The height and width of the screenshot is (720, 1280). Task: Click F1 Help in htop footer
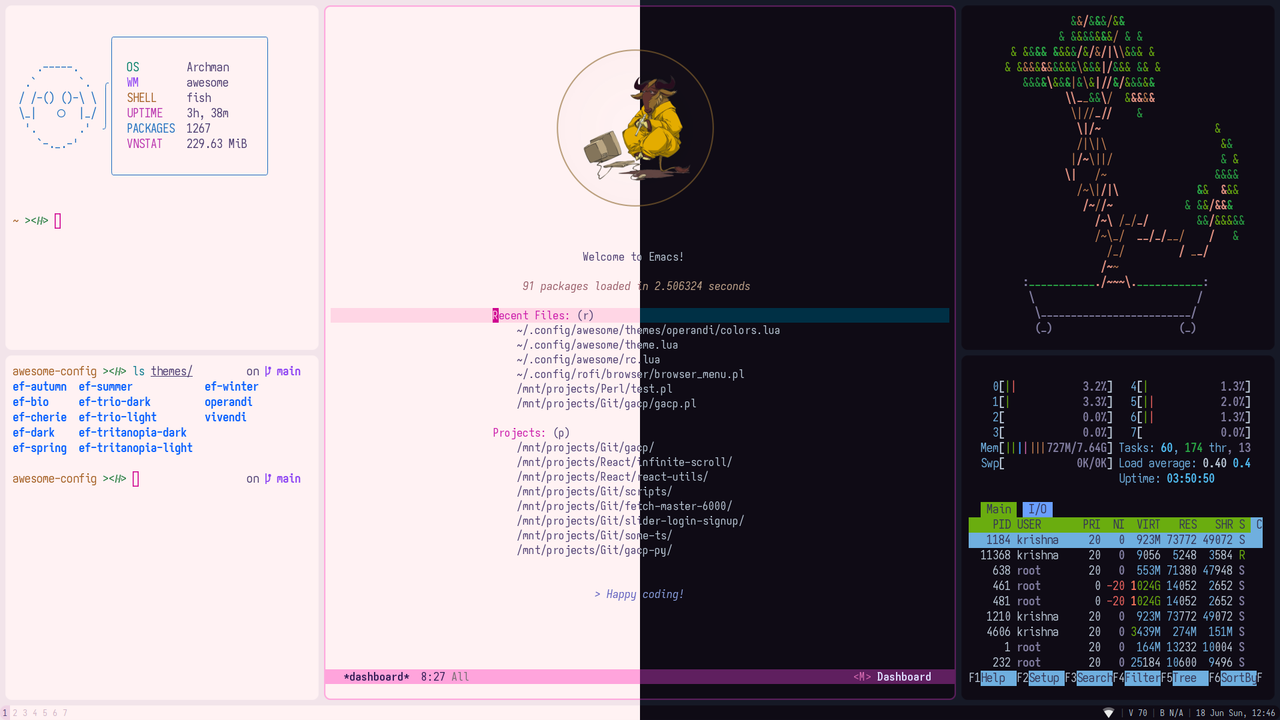(x=992, y=678)
